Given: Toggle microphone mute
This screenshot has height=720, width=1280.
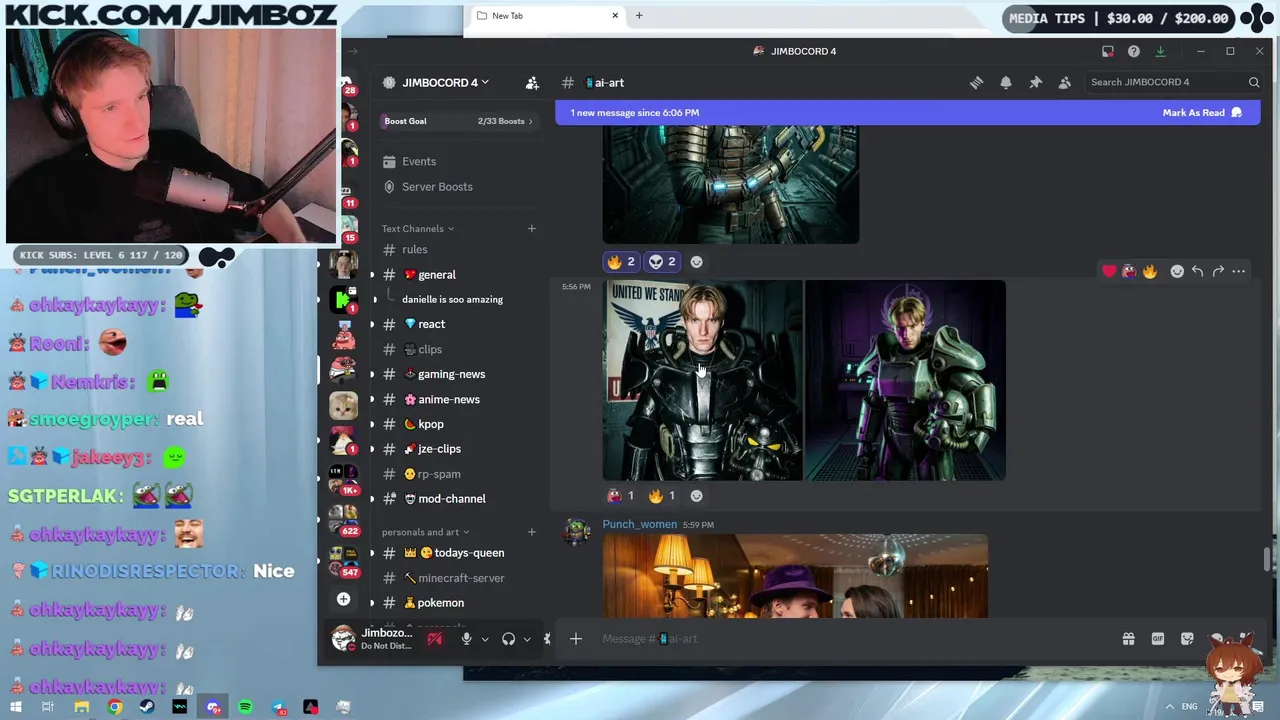Looking at the screenshot, I should coord(466,639).
